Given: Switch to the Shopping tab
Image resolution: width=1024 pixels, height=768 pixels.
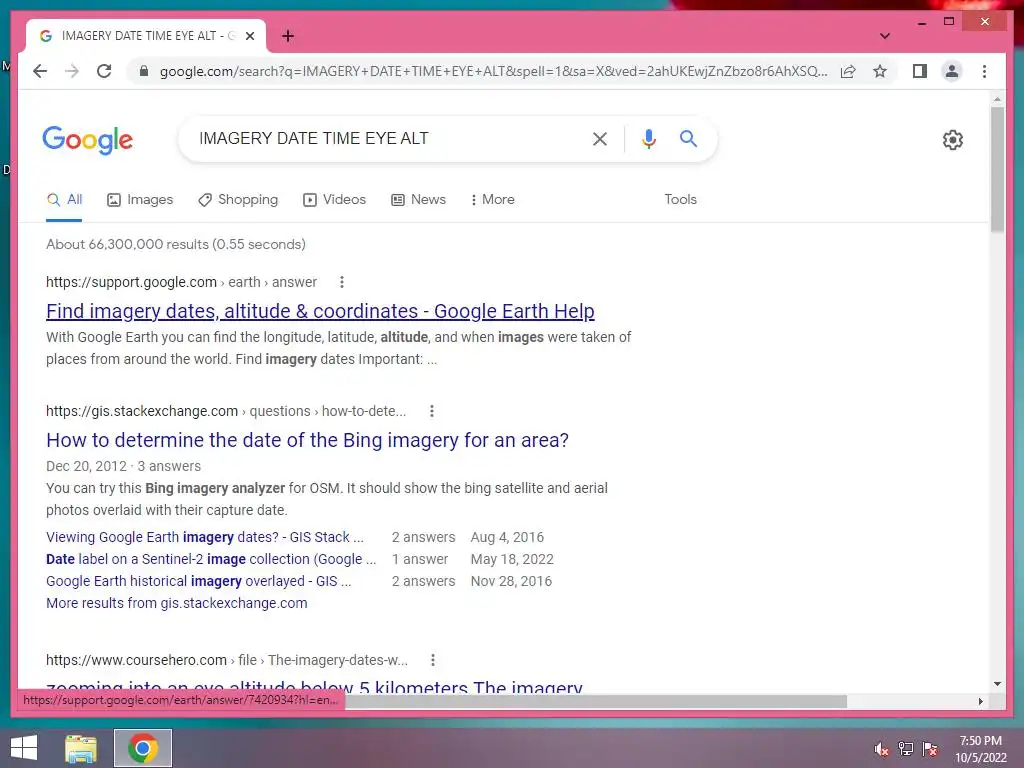Looking at the screenshot, I should (238, 200).
